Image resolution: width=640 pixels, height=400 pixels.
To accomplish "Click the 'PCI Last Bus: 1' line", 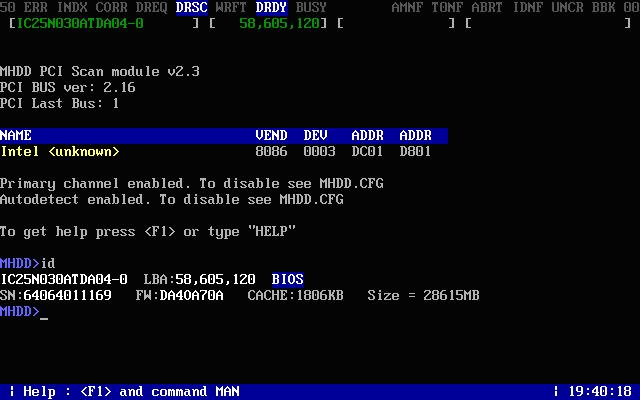I will [x=60, y=103].
